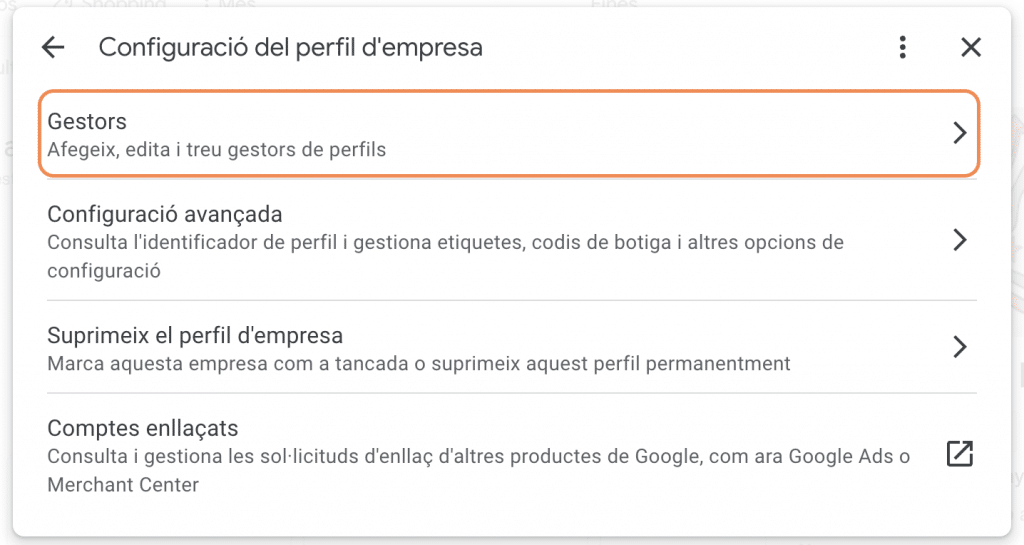Open Configuració avançada

tap(509, 240)
